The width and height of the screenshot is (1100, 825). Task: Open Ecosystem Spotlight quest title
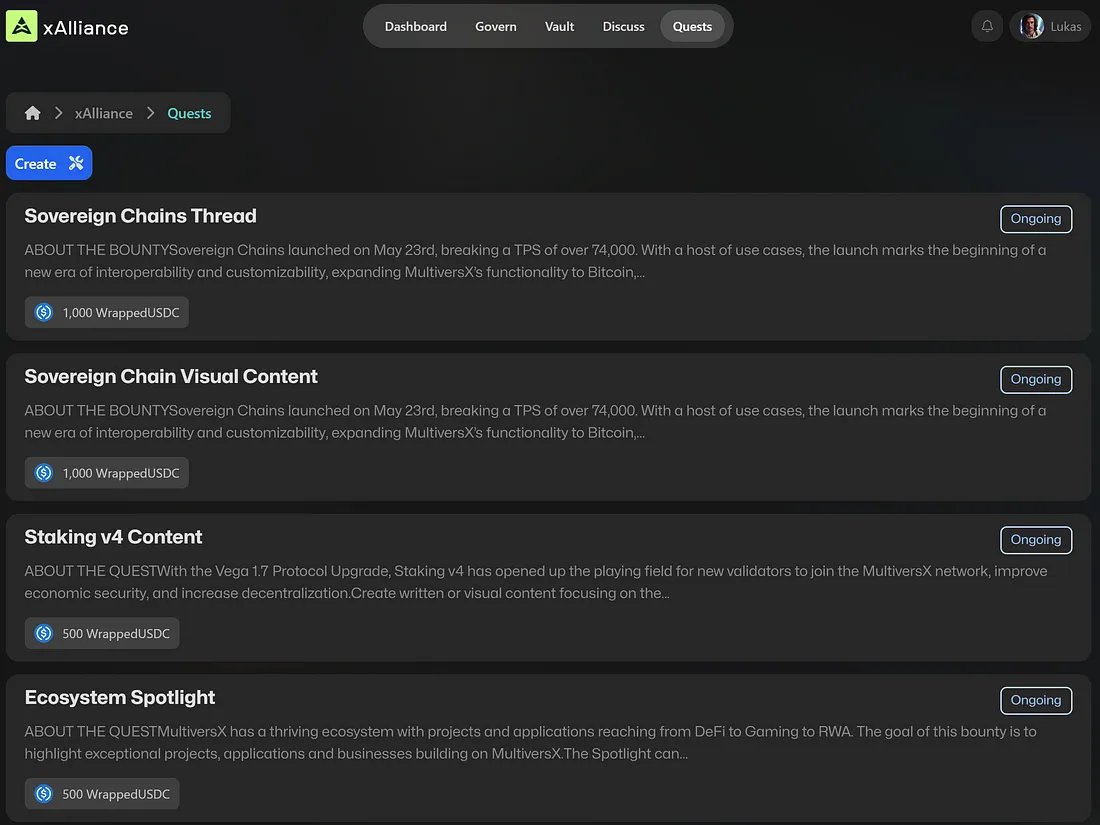tap(120, 698)
